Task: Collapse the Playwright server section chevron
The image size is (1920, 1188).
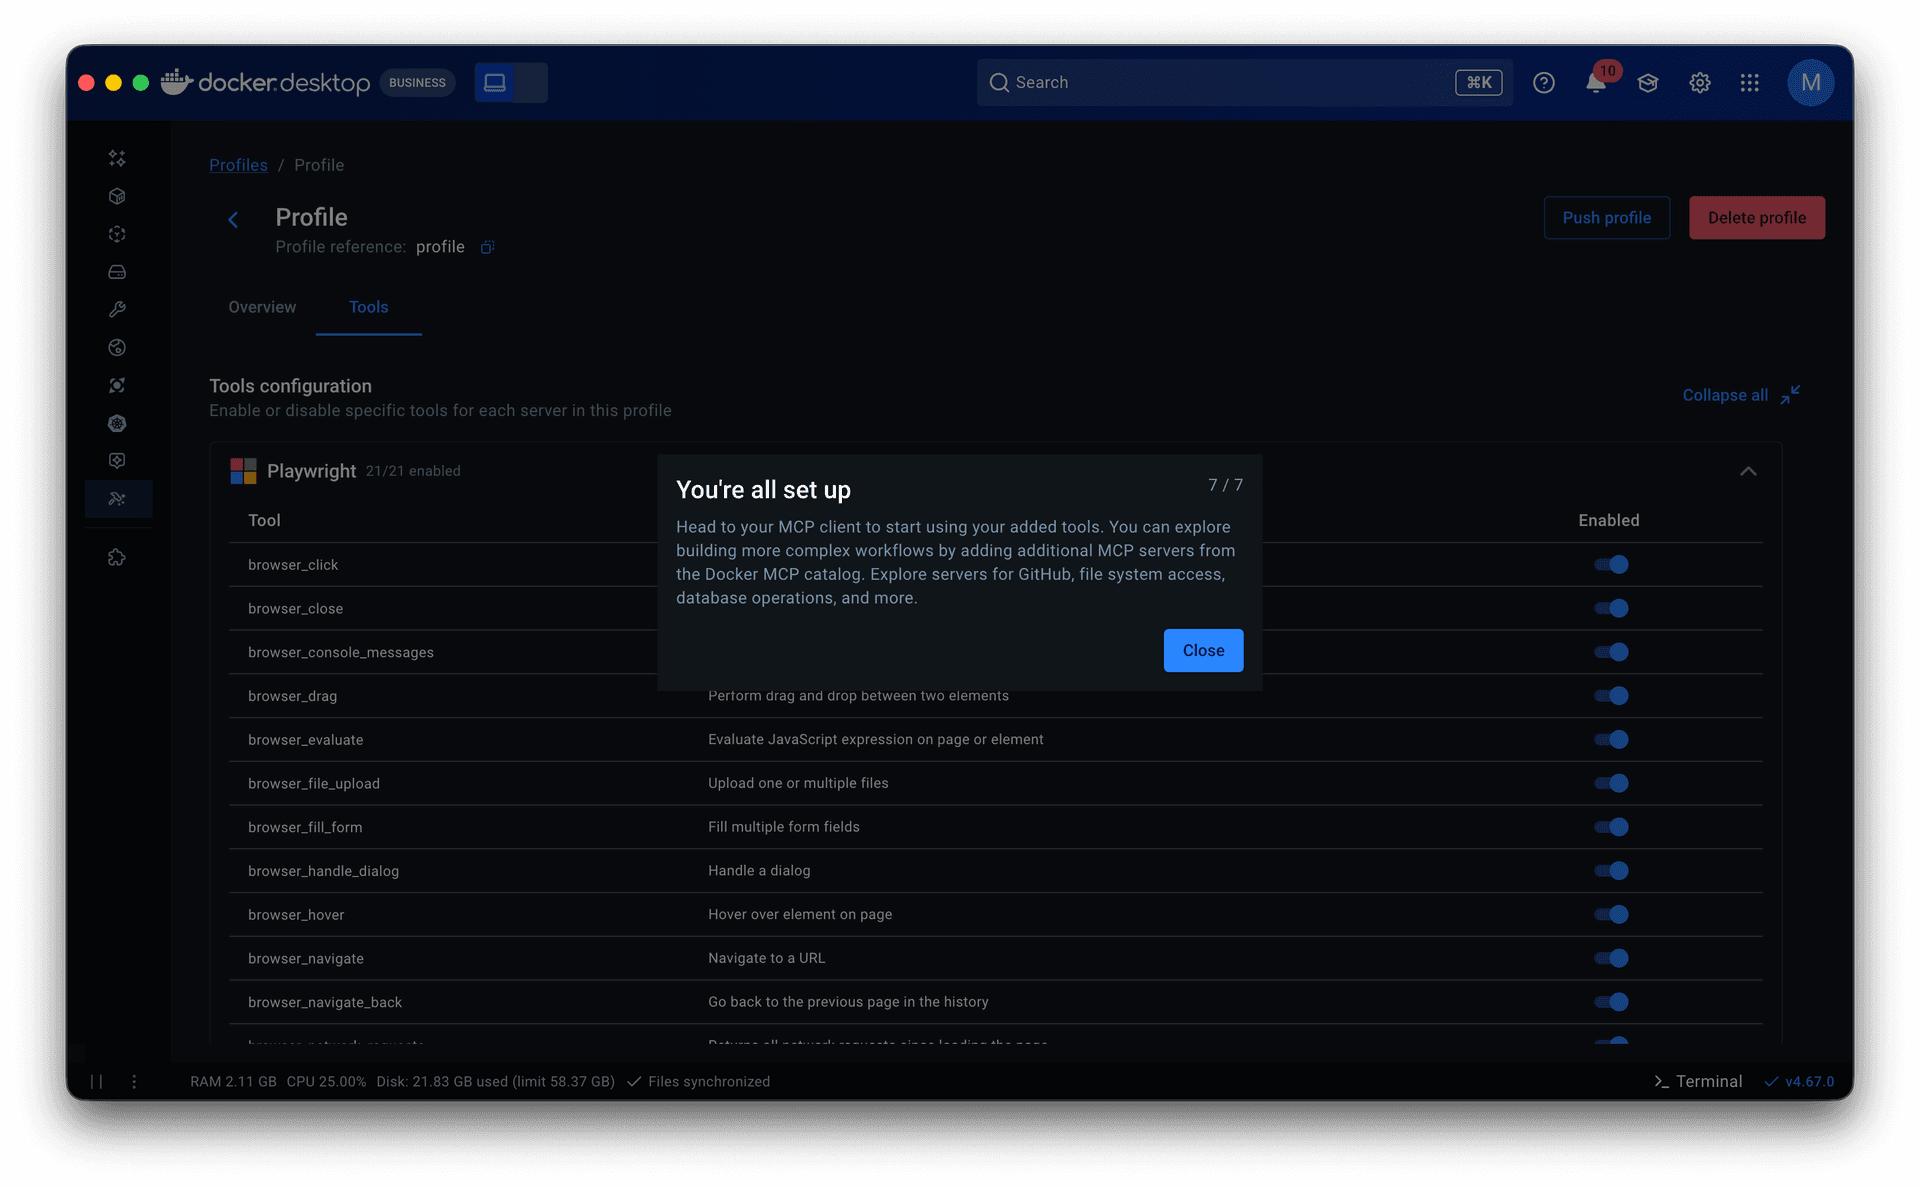Action: coord(1747,471)
